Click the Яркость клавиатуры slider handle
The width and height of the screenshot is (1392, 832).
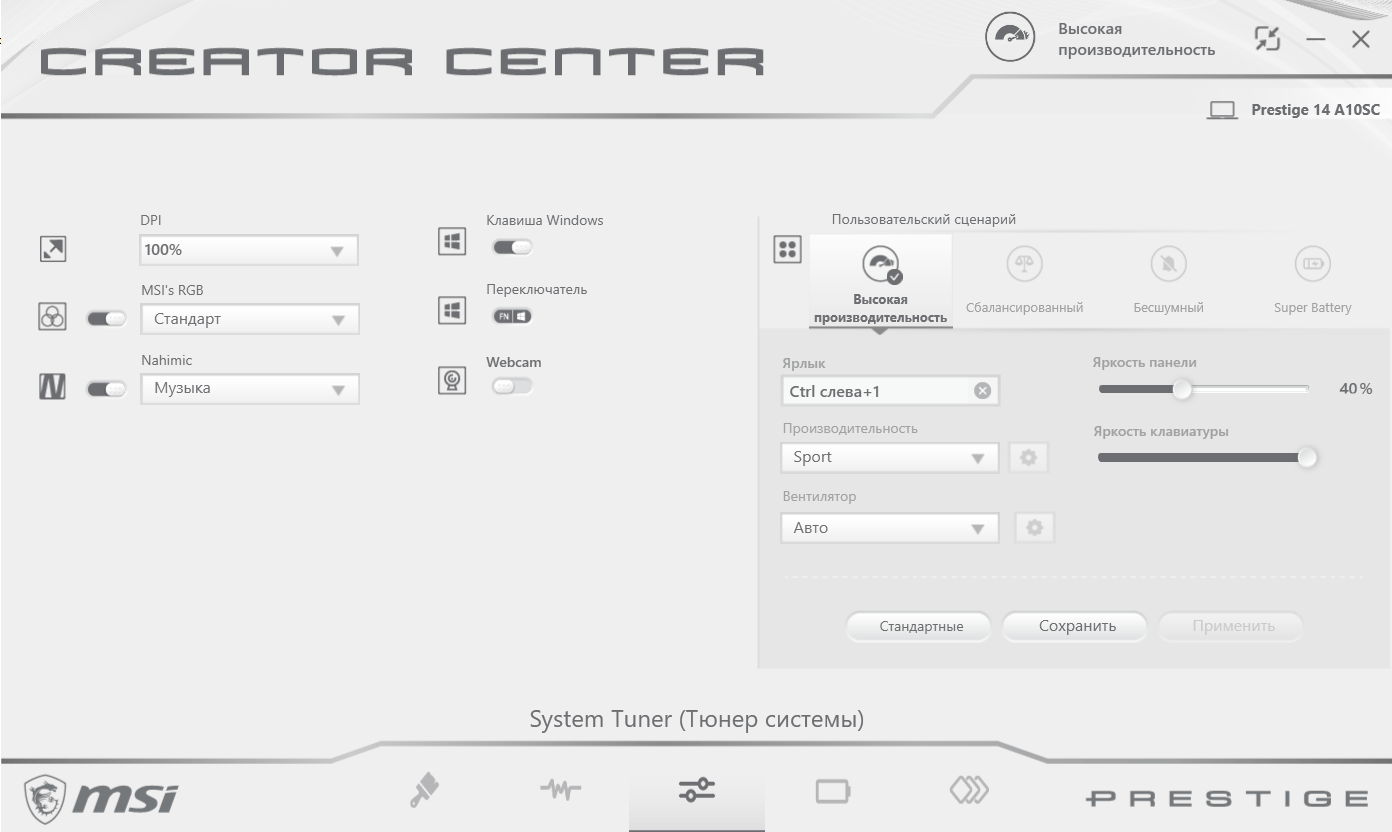point(1306,458)
